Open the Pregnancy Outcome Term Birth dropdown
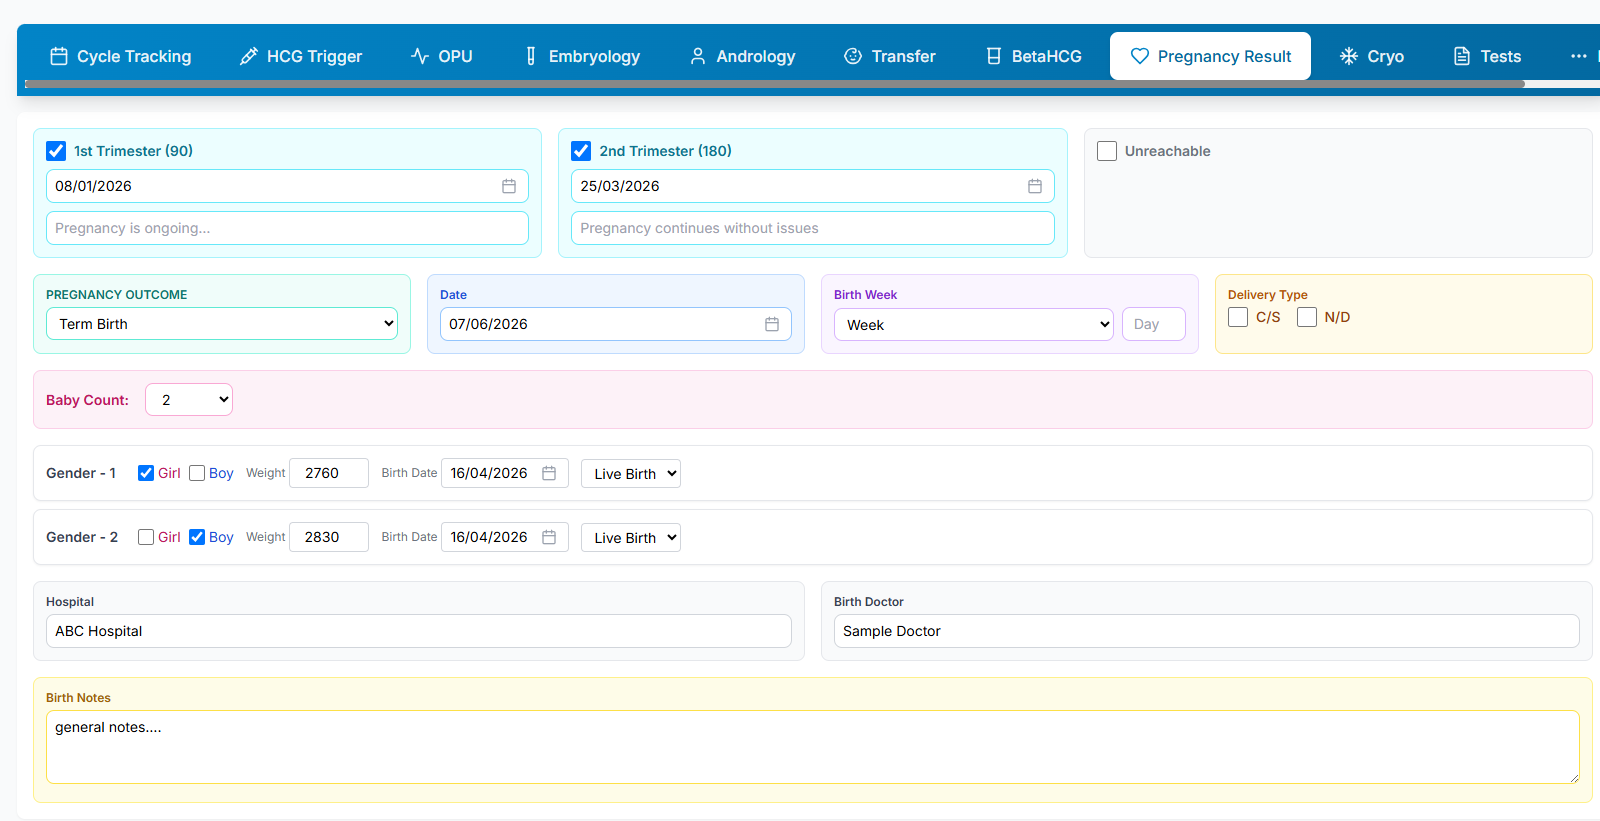 click(x=222, y=324)
